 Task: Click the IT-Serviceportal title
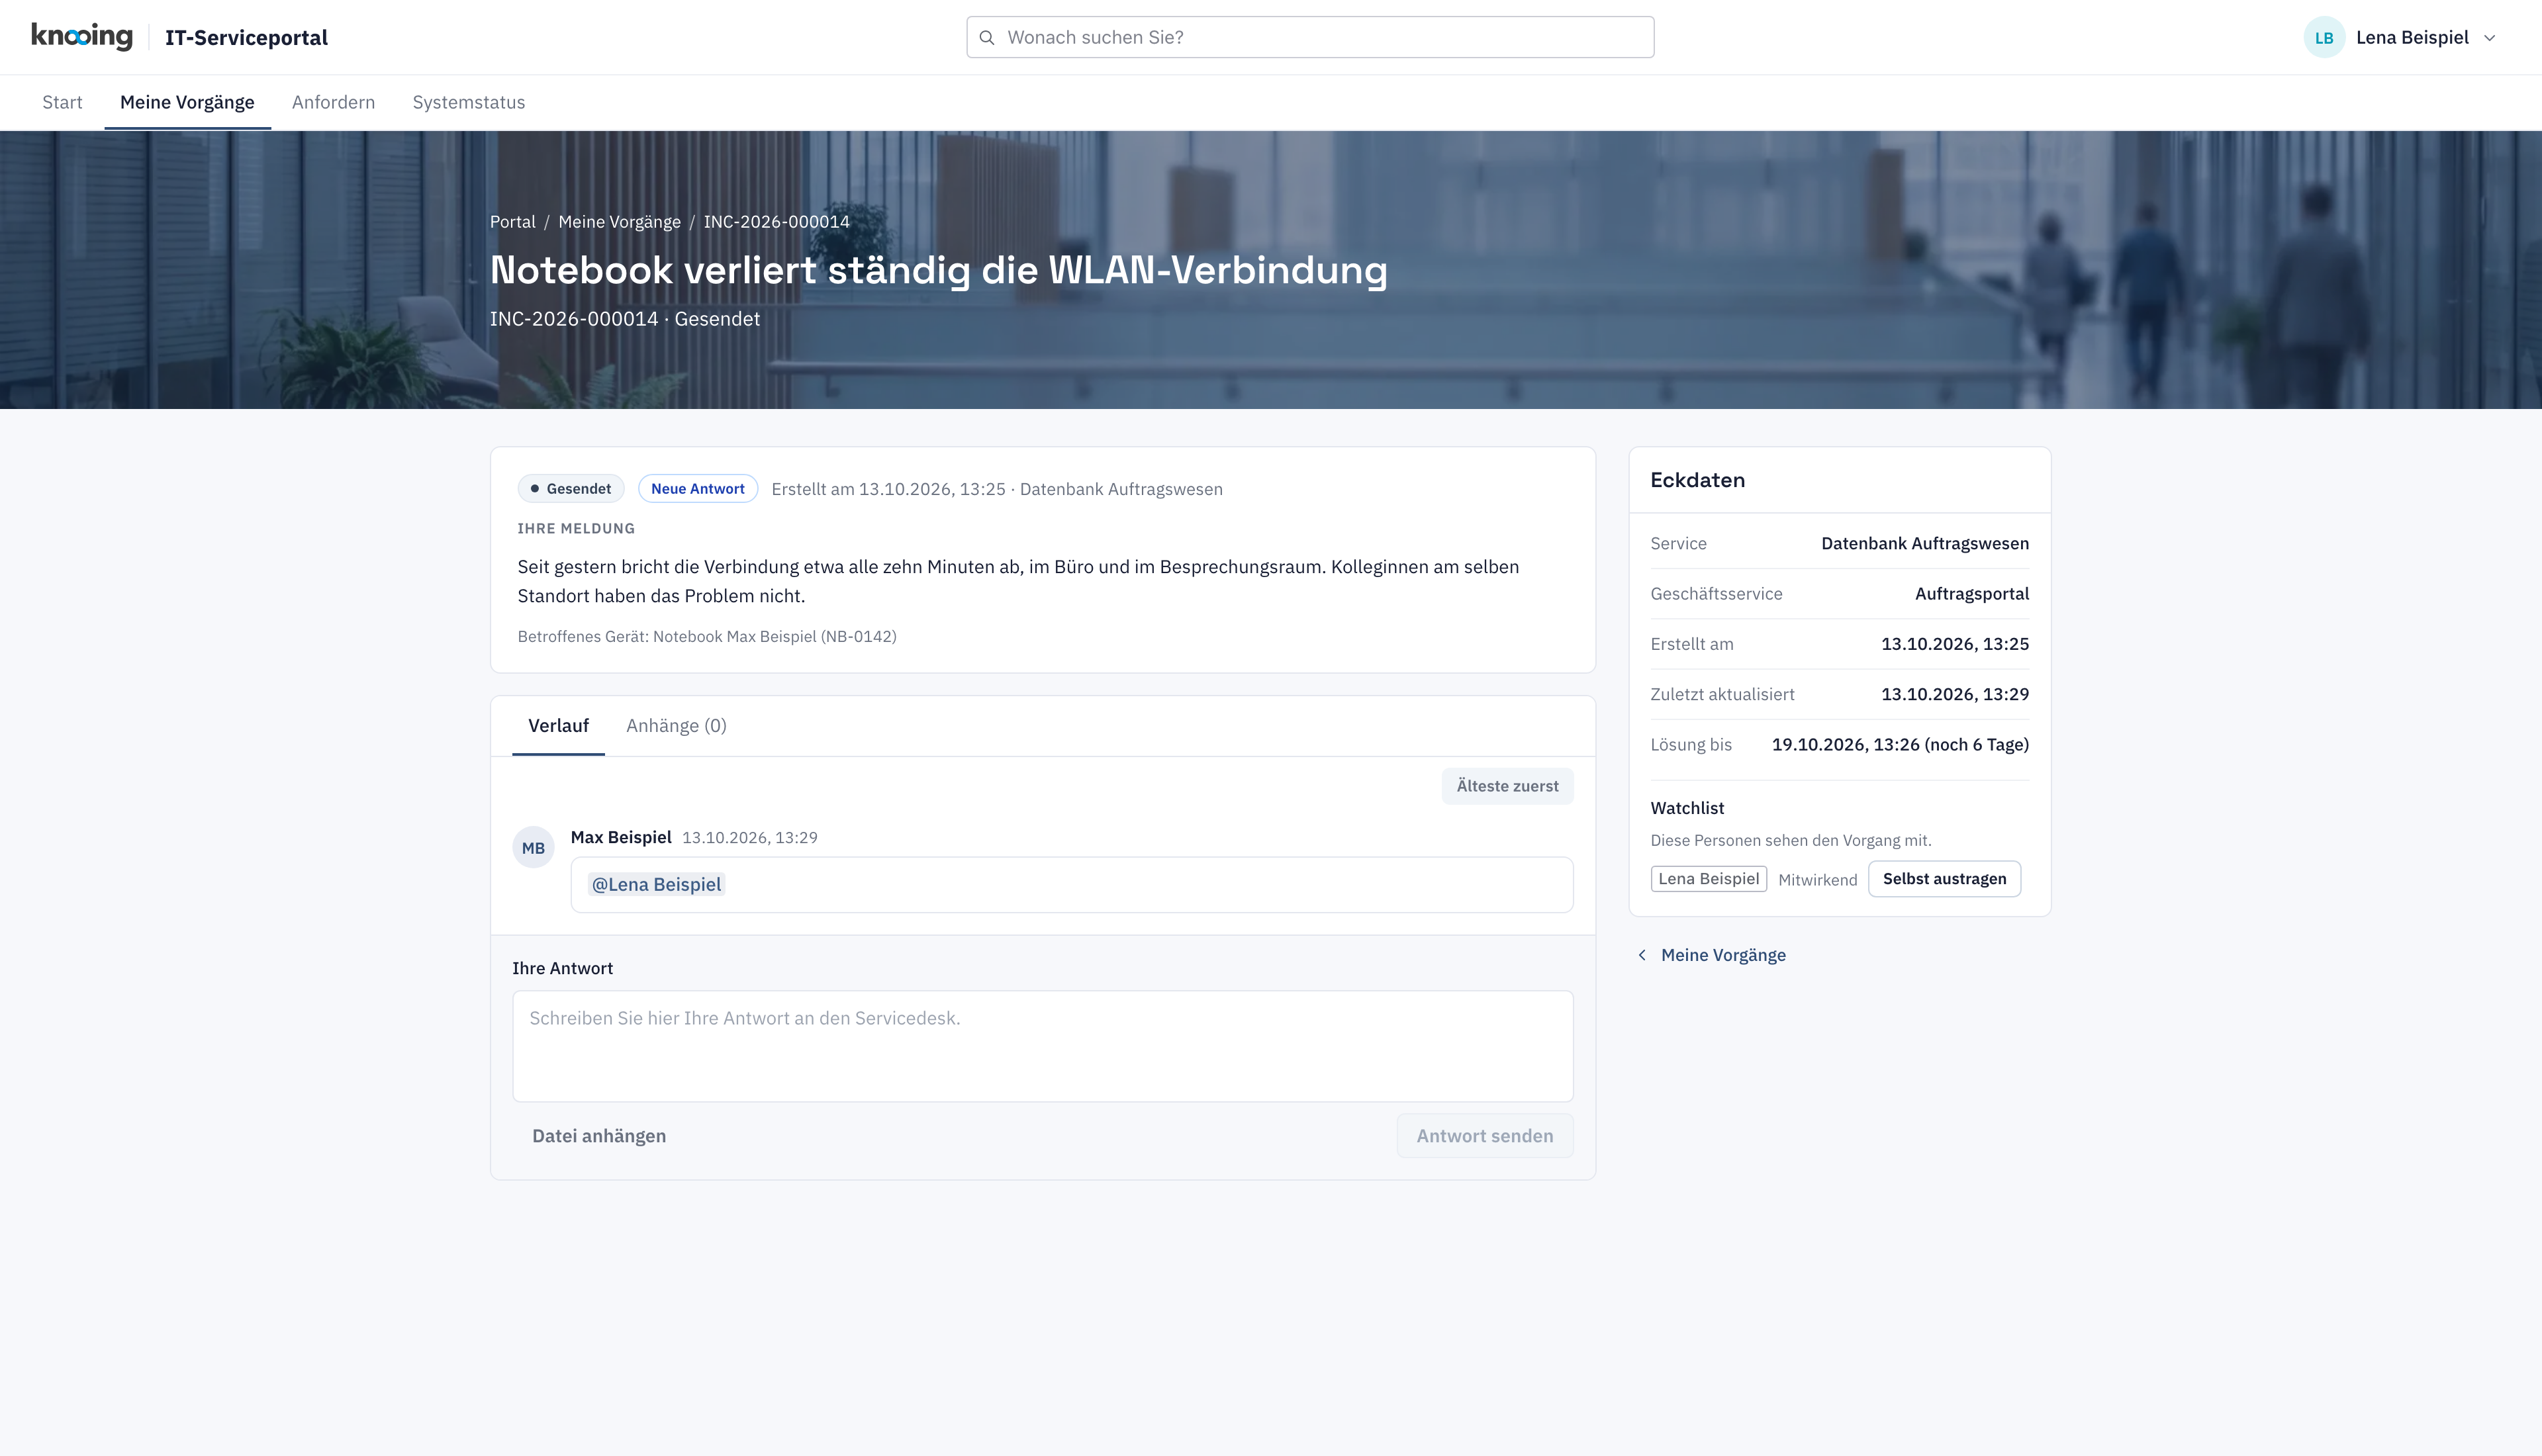[246, 38]
